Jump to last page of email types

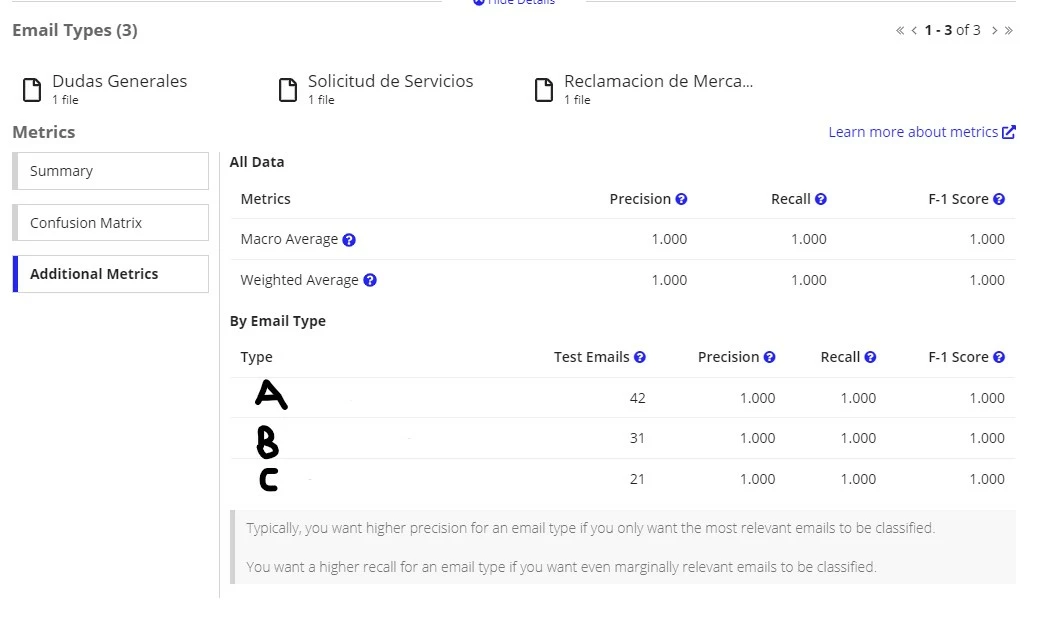tap(1009, 30)
